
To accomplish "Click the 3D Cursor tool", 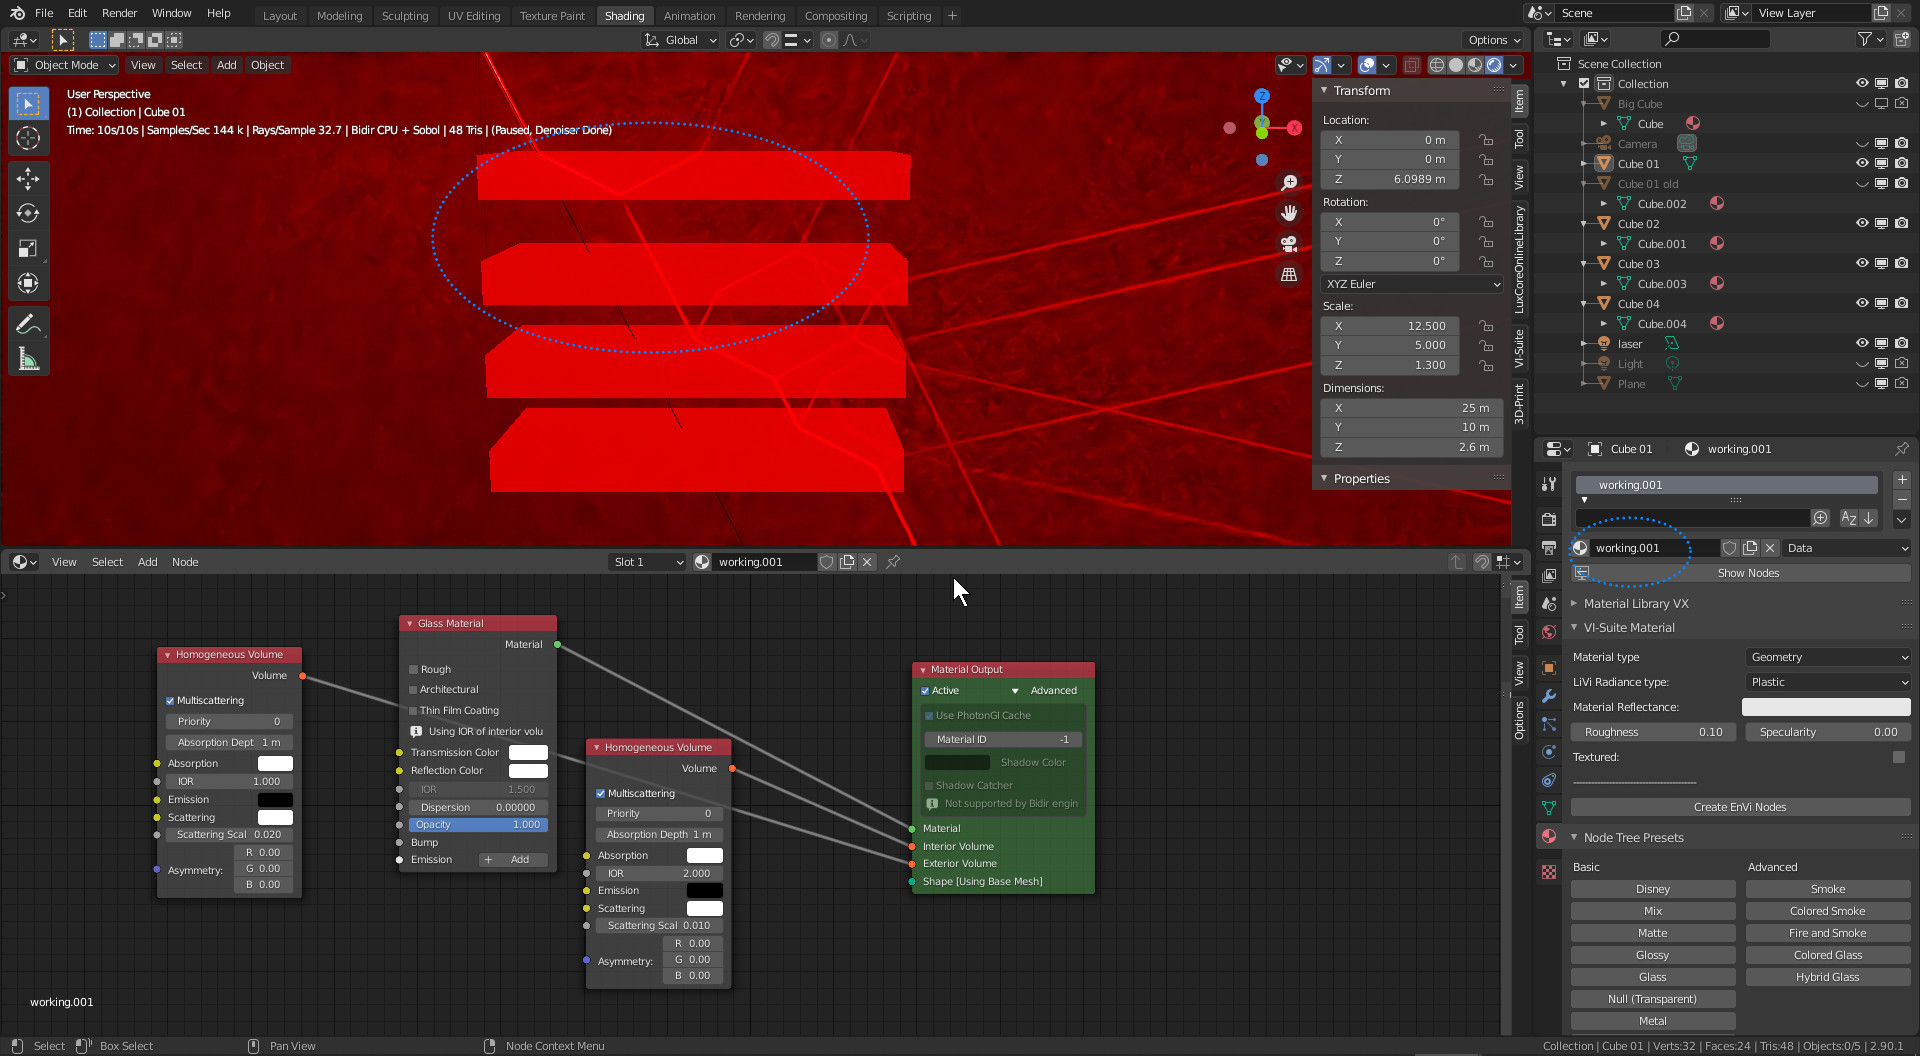I will pyautogui.click(x=28, y=138).
